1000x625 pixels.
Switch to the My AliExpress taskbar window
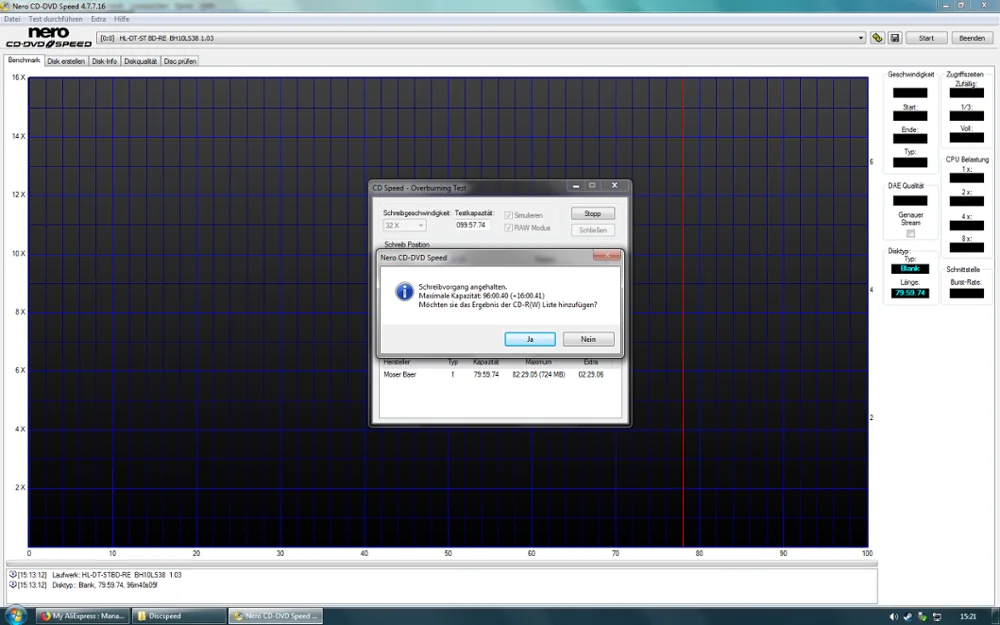(82, 616)
